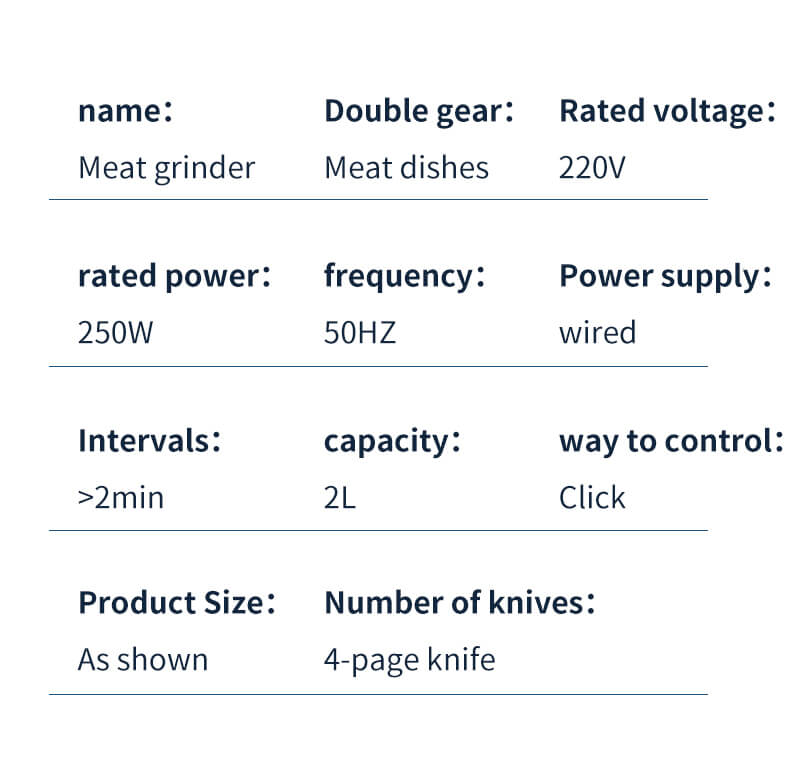Click the 'name:' label
This screenshot has width=800, height=775.
click(x=126, y=111)
